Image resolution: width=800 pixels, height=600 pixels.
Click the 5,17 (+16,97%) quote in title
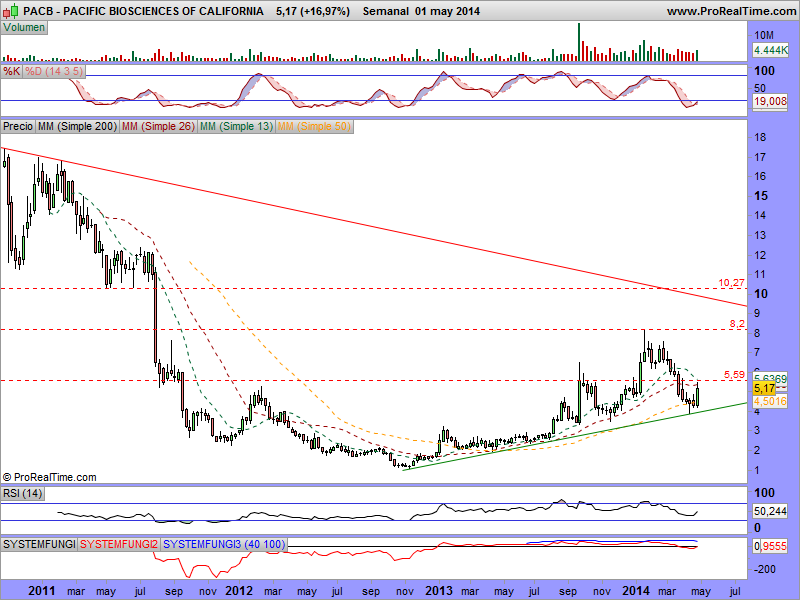tap(313, 11)
